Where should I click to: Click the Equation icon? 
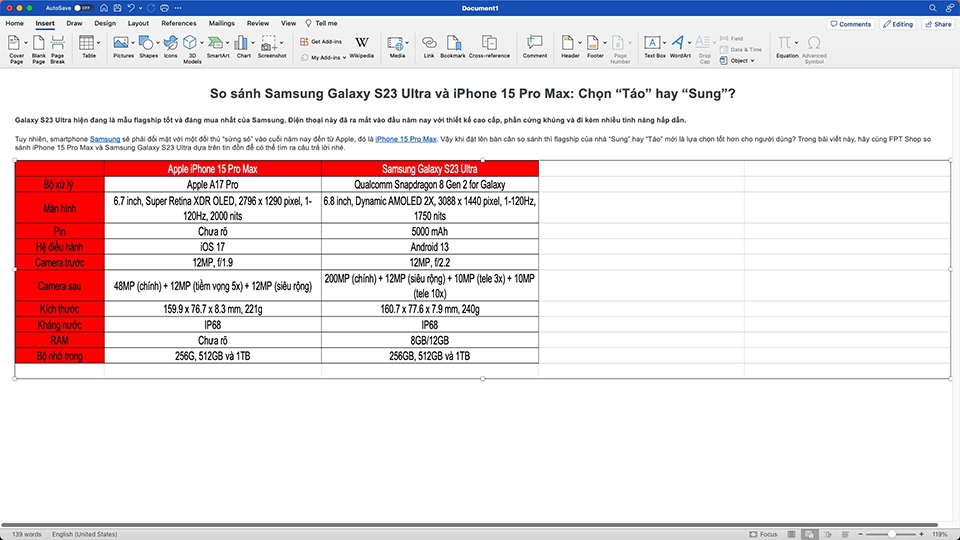click(784, 43)
